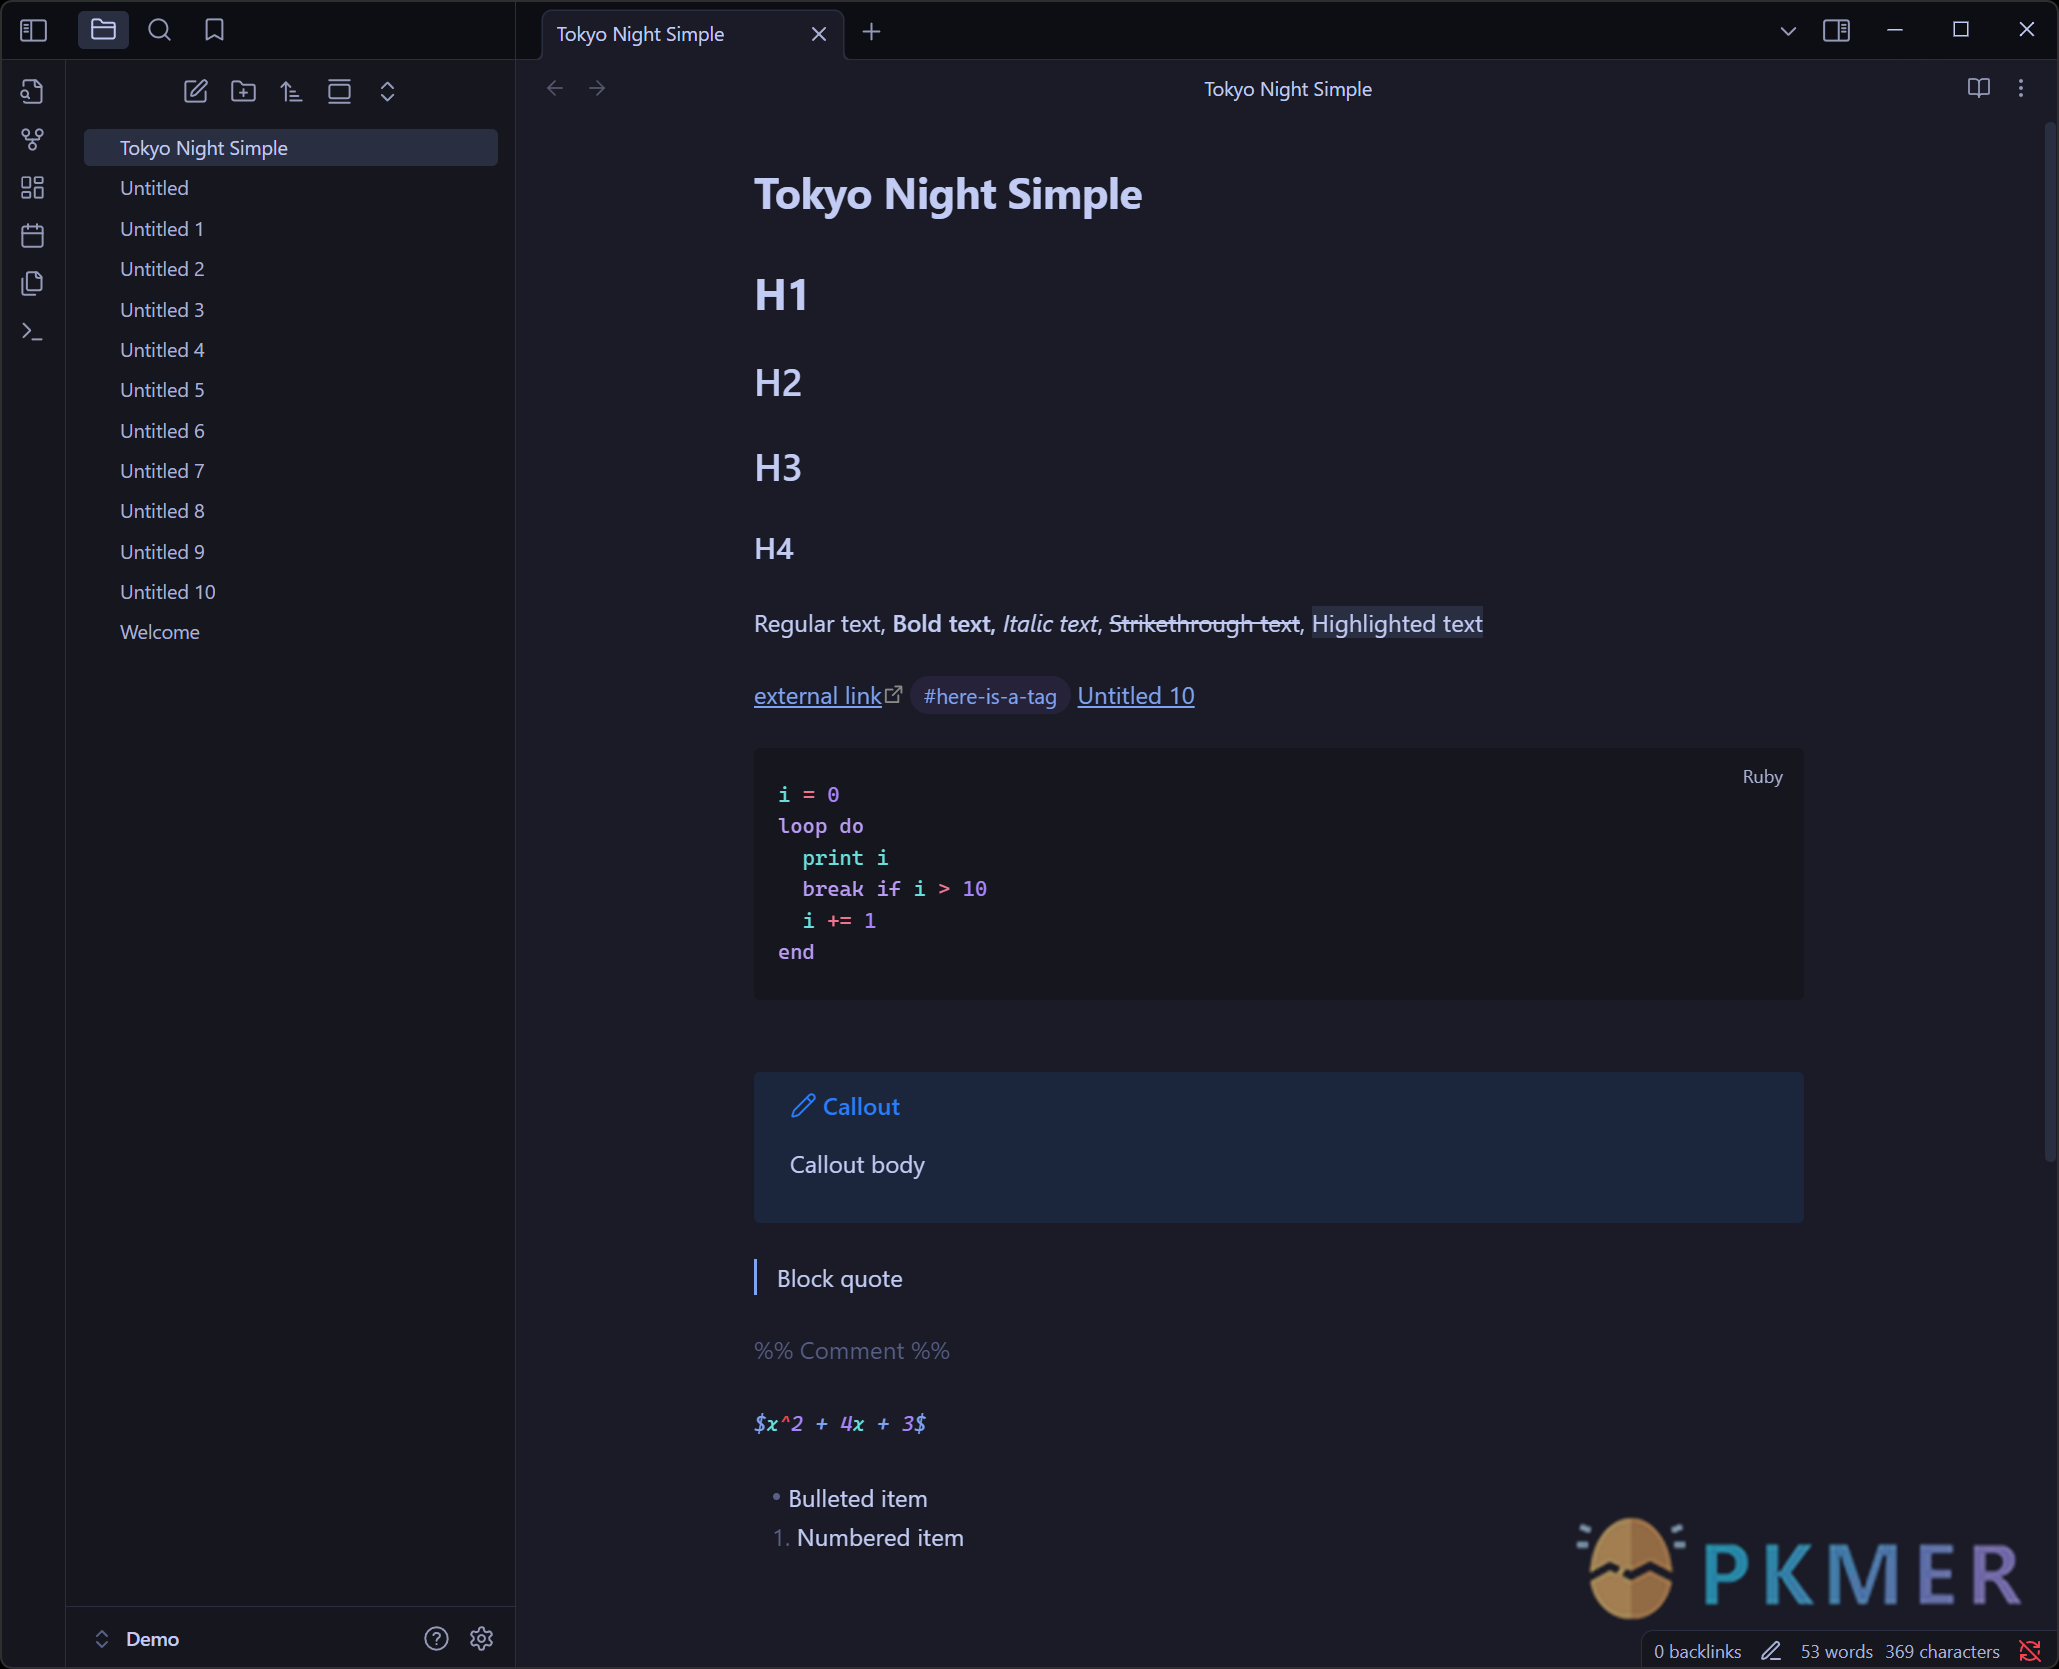Image resolution: width=2059 pixels, height=1669 pixels.
Task: Toggle editing mode pencil in status bar
Action: pyautogui.click(x=1771, y=1651)
